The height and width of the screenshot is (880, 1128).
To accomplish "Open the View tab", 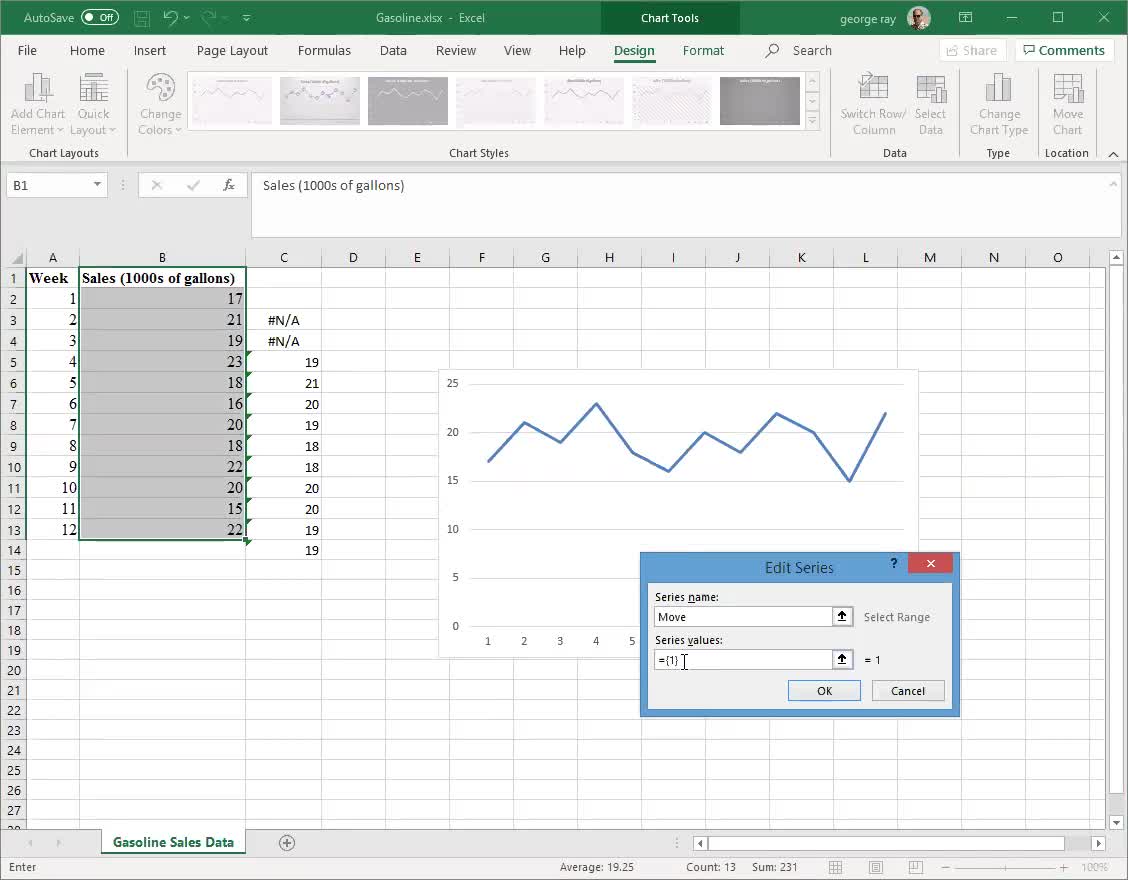I will click(x=517, y=50).
